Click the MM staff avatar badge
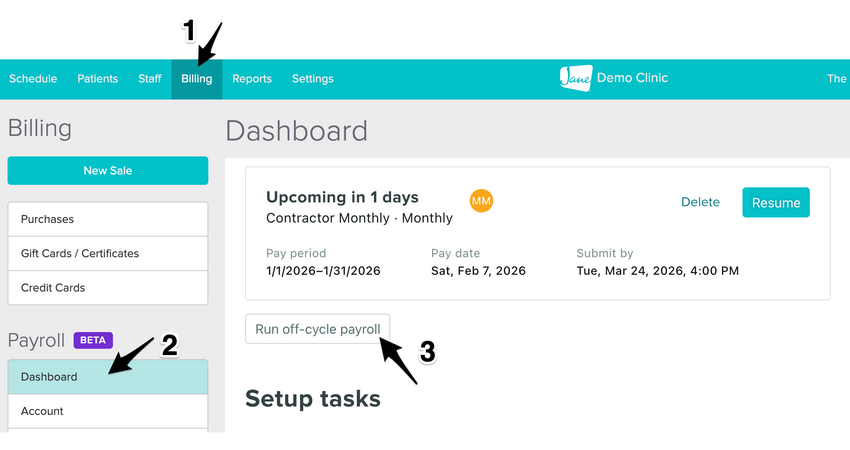The height and width of the screenshot is (450, 850). coord(481,201)
